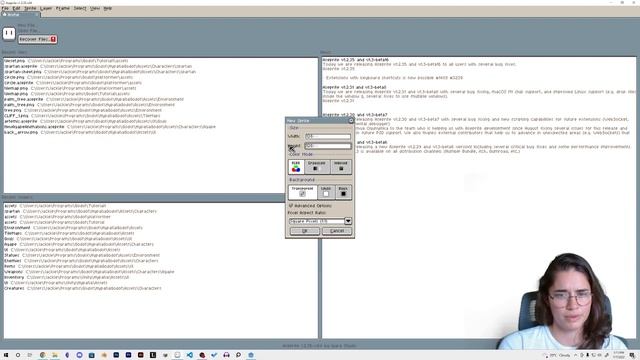Close the New Sprite dialog using its X
The height and width of the screenshot is (360, 640).
click(x=351, y=120)
